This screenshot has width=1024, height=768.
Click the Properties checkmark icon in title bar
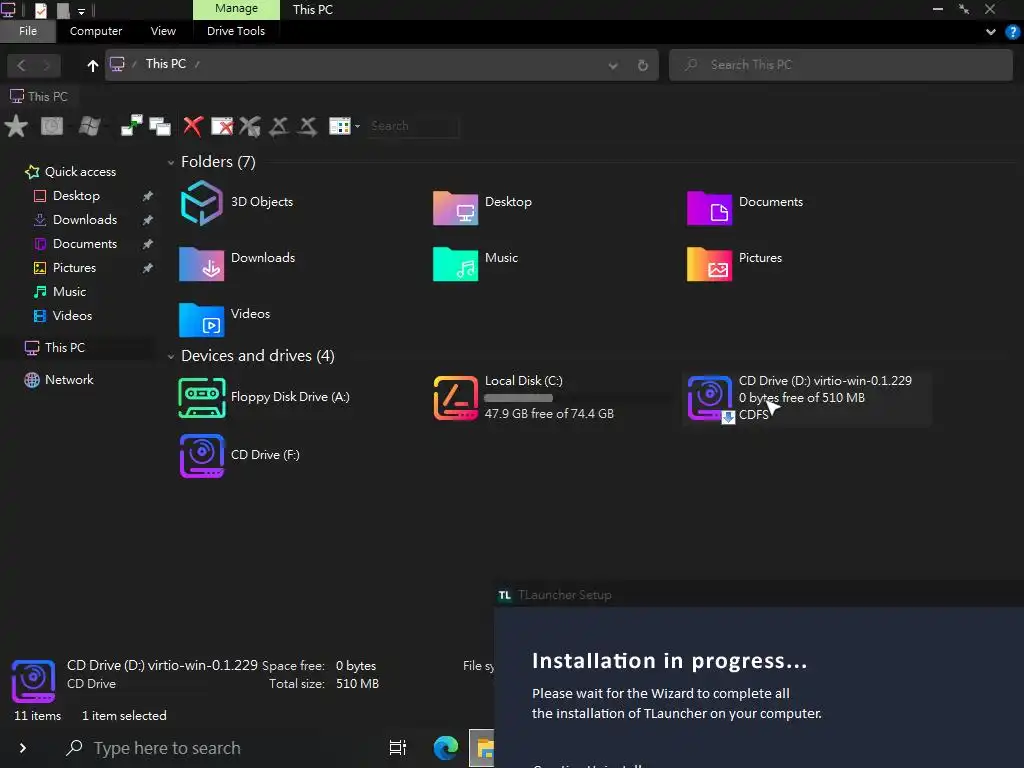coord(40,10)
